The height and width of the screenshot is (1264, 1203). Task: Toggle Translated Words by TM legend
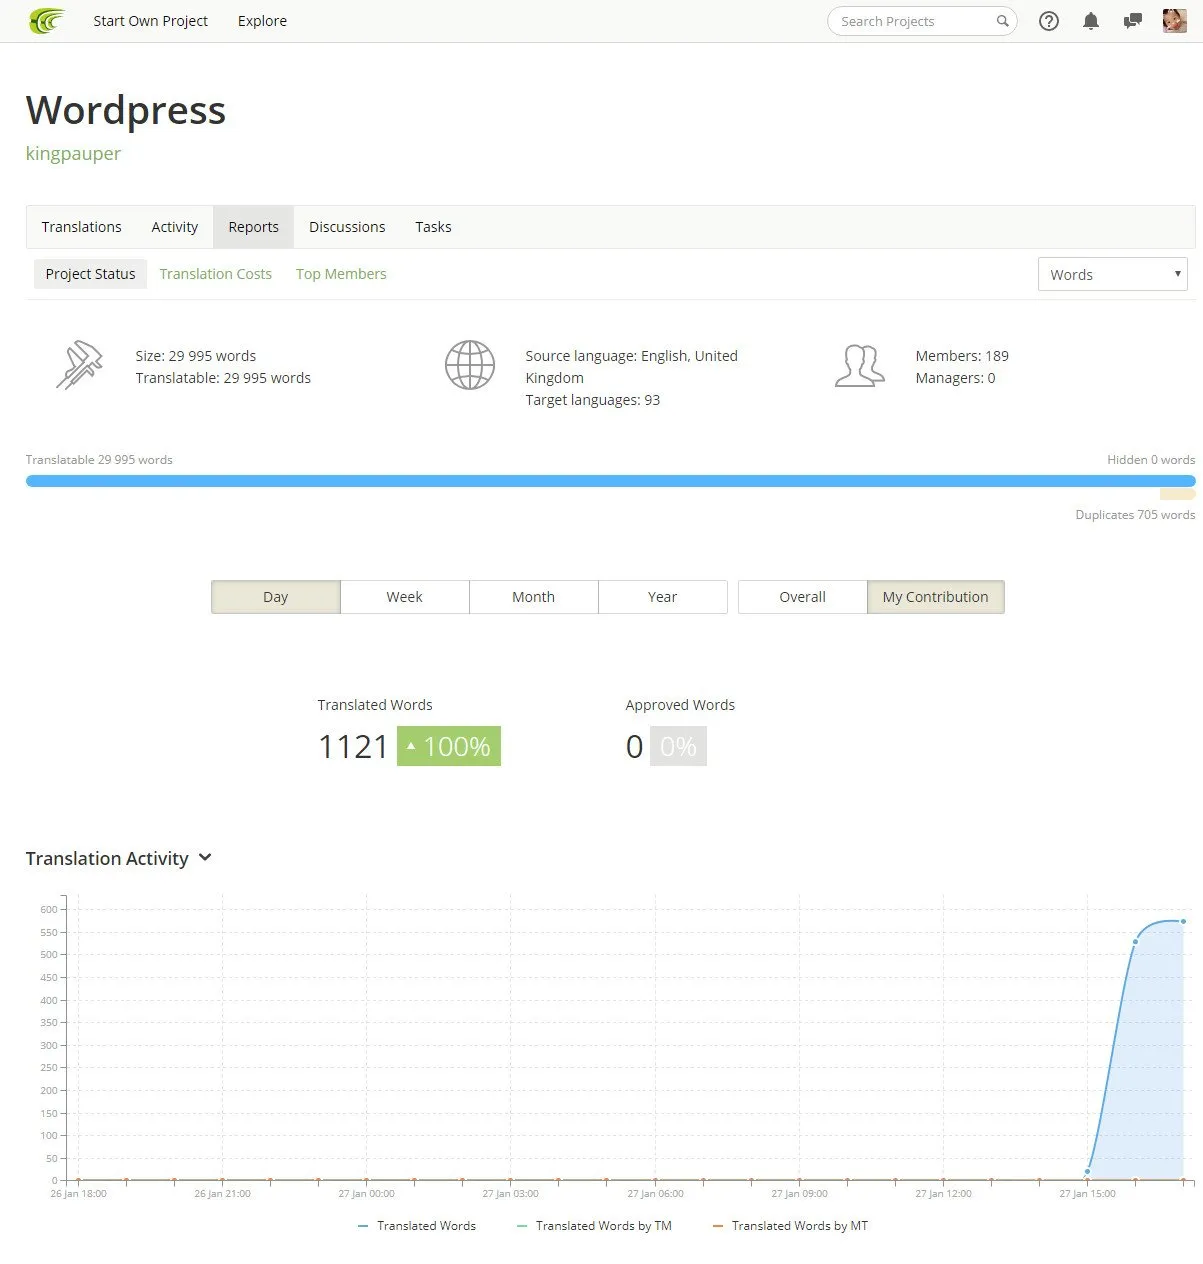pos(594,1226)
